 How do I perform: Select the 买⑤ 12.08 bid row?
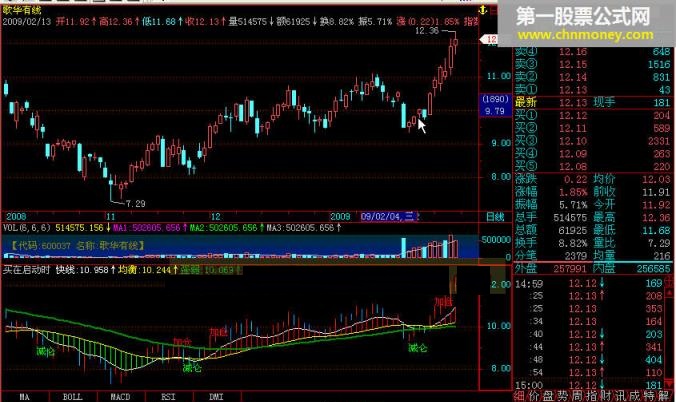click(x=593, y=166)
